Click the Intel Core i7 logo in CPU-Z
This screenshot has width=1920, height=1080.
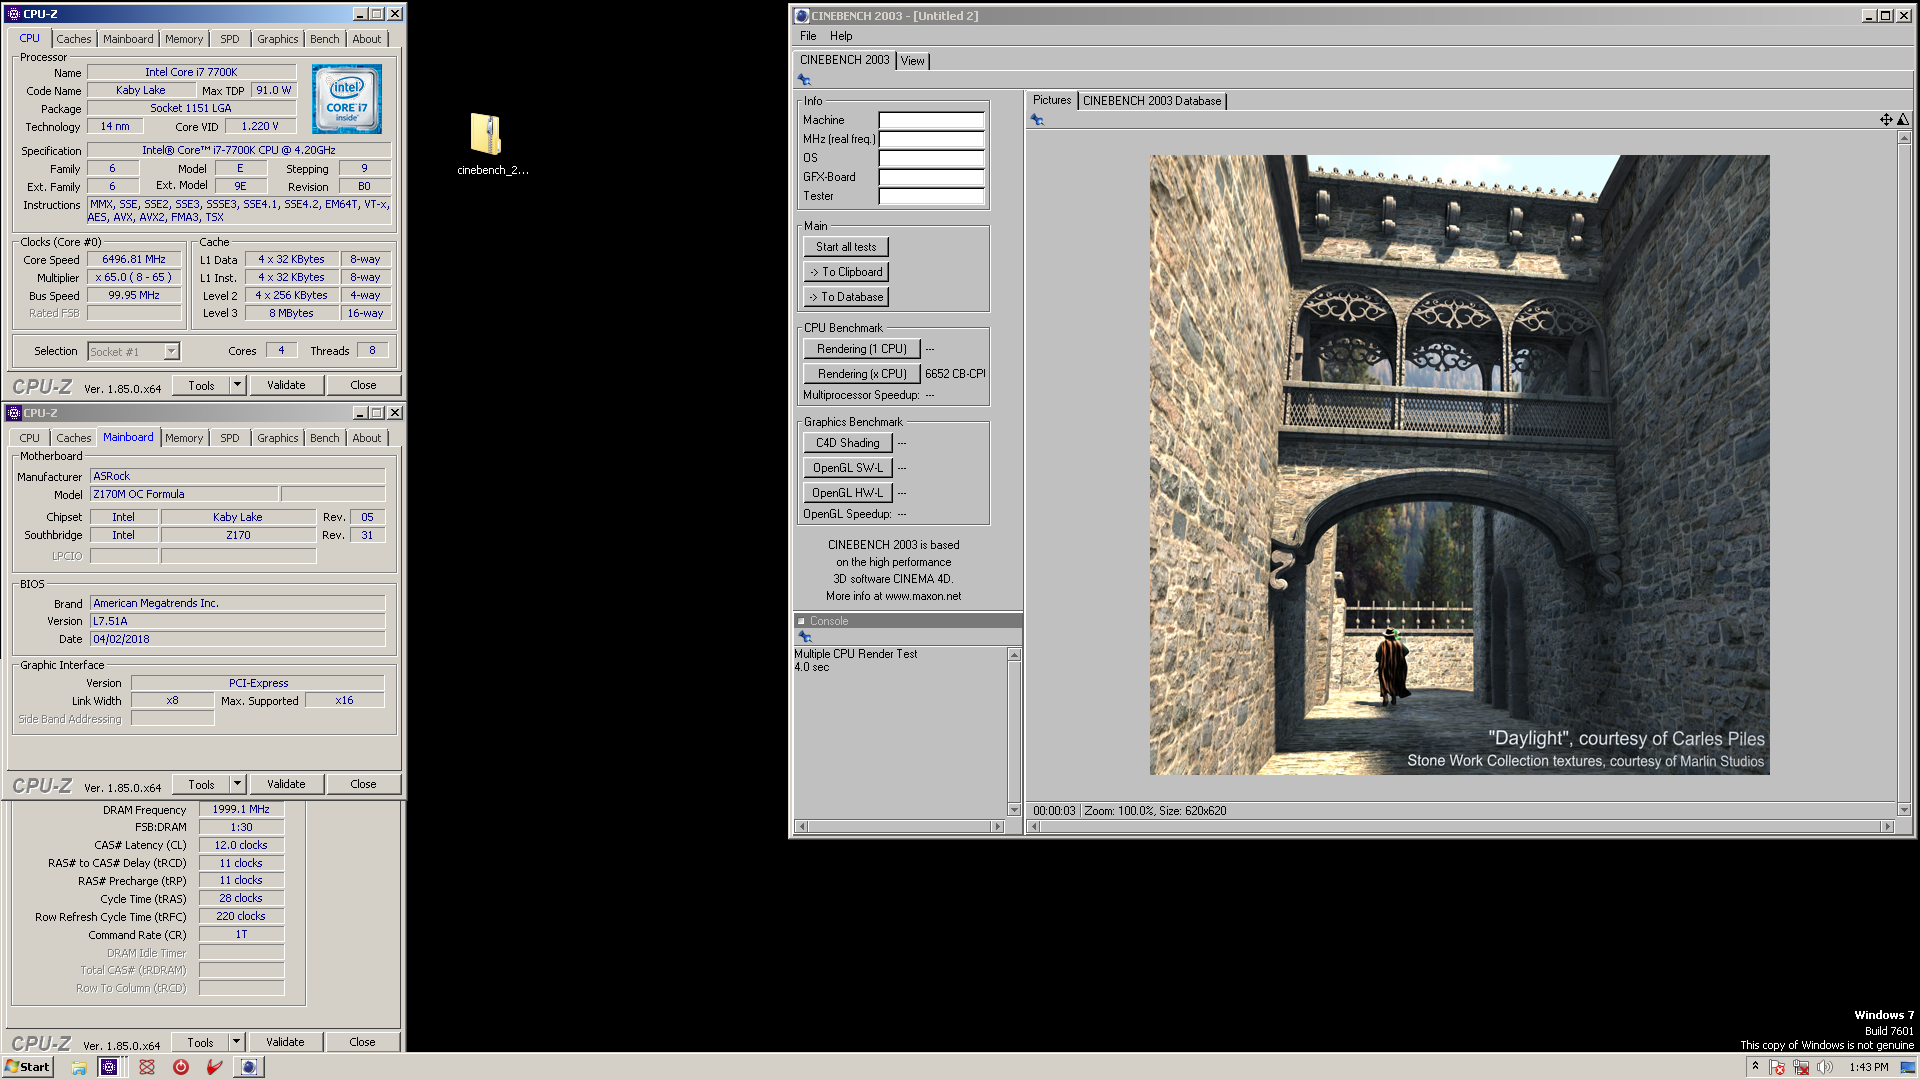click(x=346, y=99)
